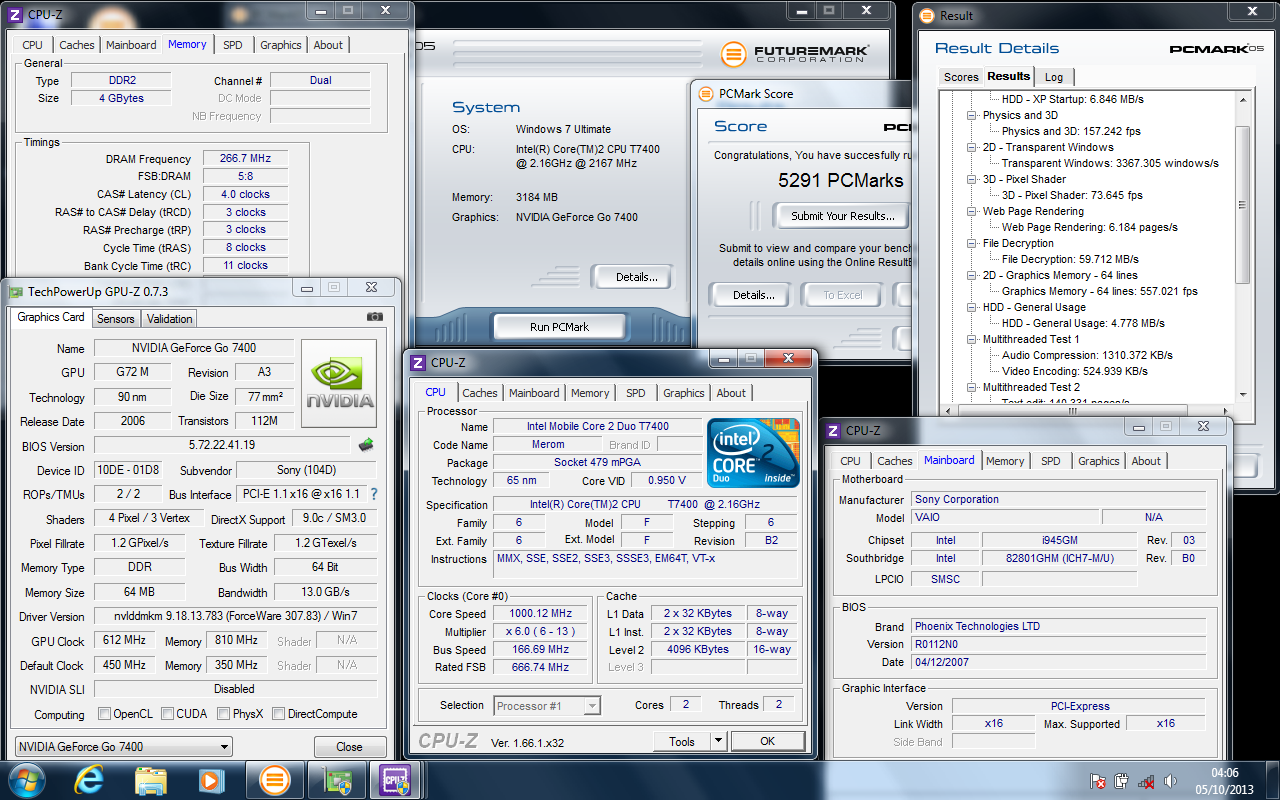Click the title icon of CPU-Z processor window
This screenshot has height=800, width=1280.
[x=418, y=363]
